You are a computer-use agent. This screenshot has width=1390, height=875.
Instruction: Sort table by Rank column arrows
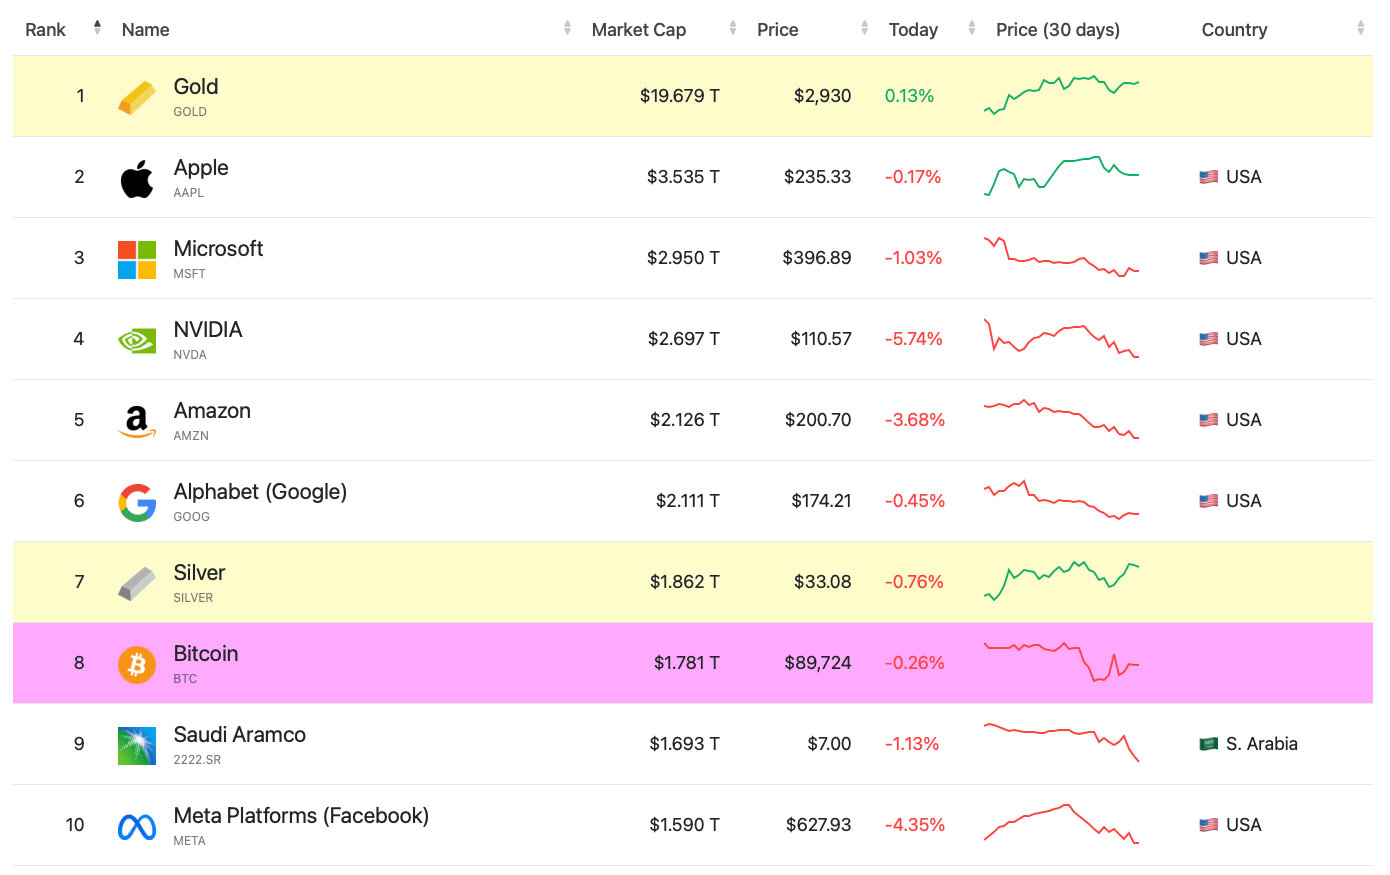(97, 28)
